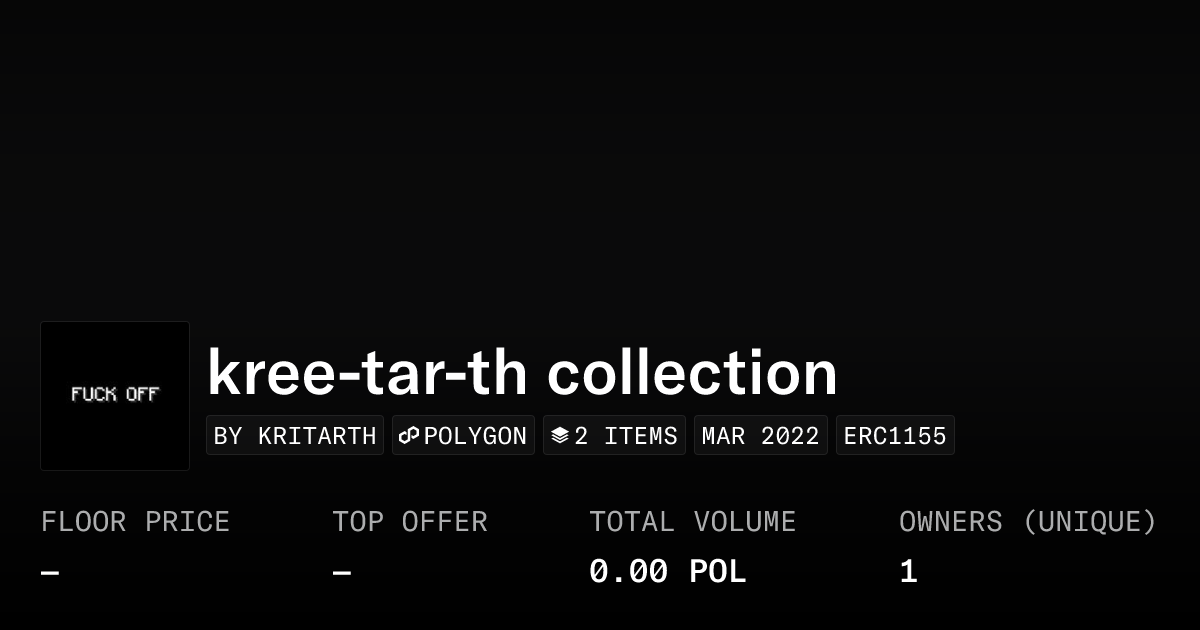Click the kree-tar-th collection title
1200x630 pixels.
522,373
